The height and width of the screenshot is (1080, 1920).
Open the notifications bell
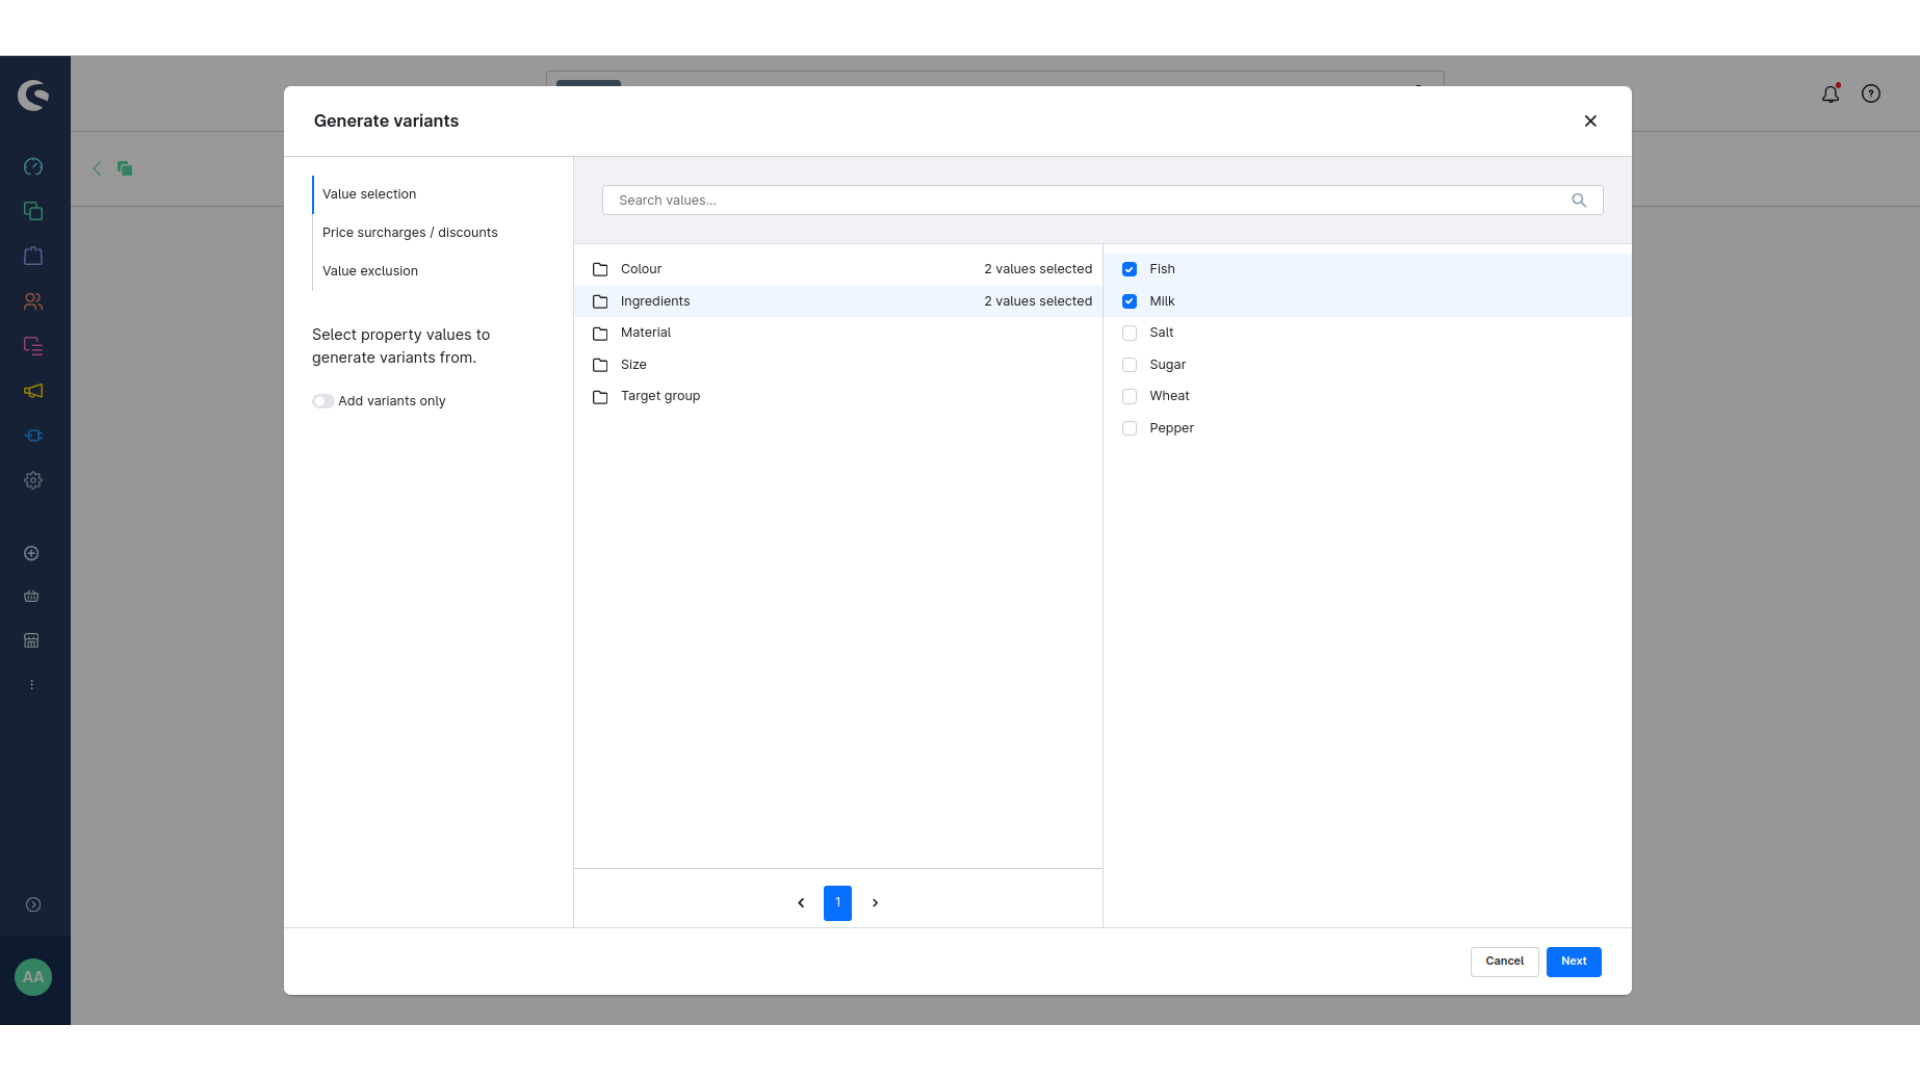tap(1830, 94)
